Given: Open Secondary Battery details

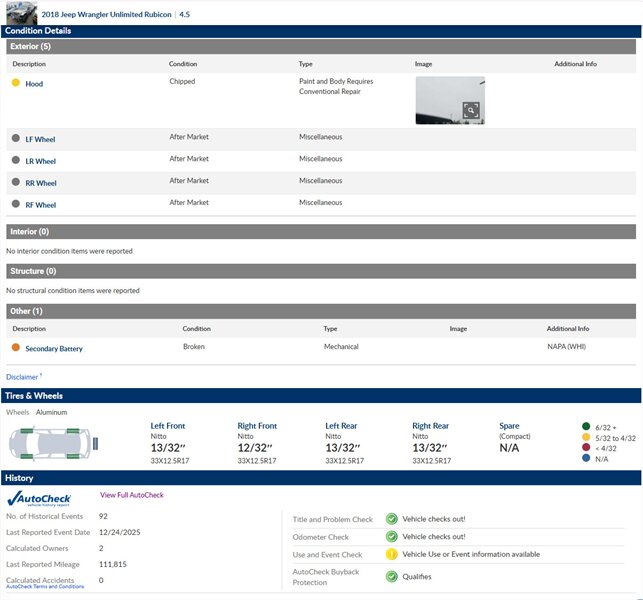Looking at the screenshot, I should (x=54, y=349).
